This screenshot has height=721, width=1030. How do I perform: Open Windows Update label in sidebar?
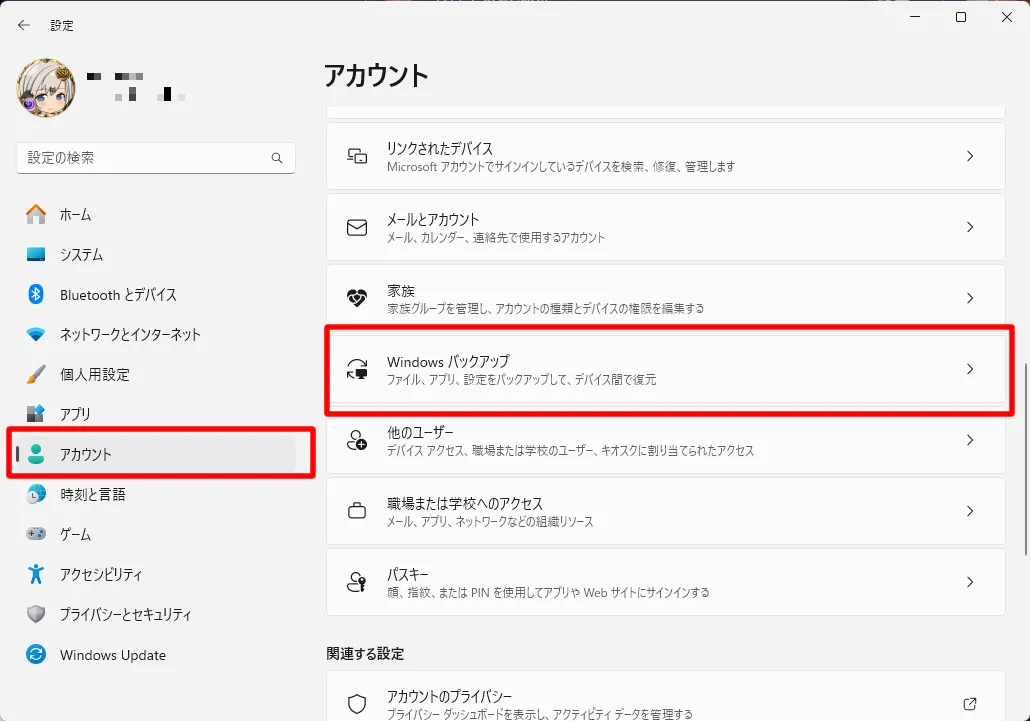pyautogui.click(x=113, y=655)
